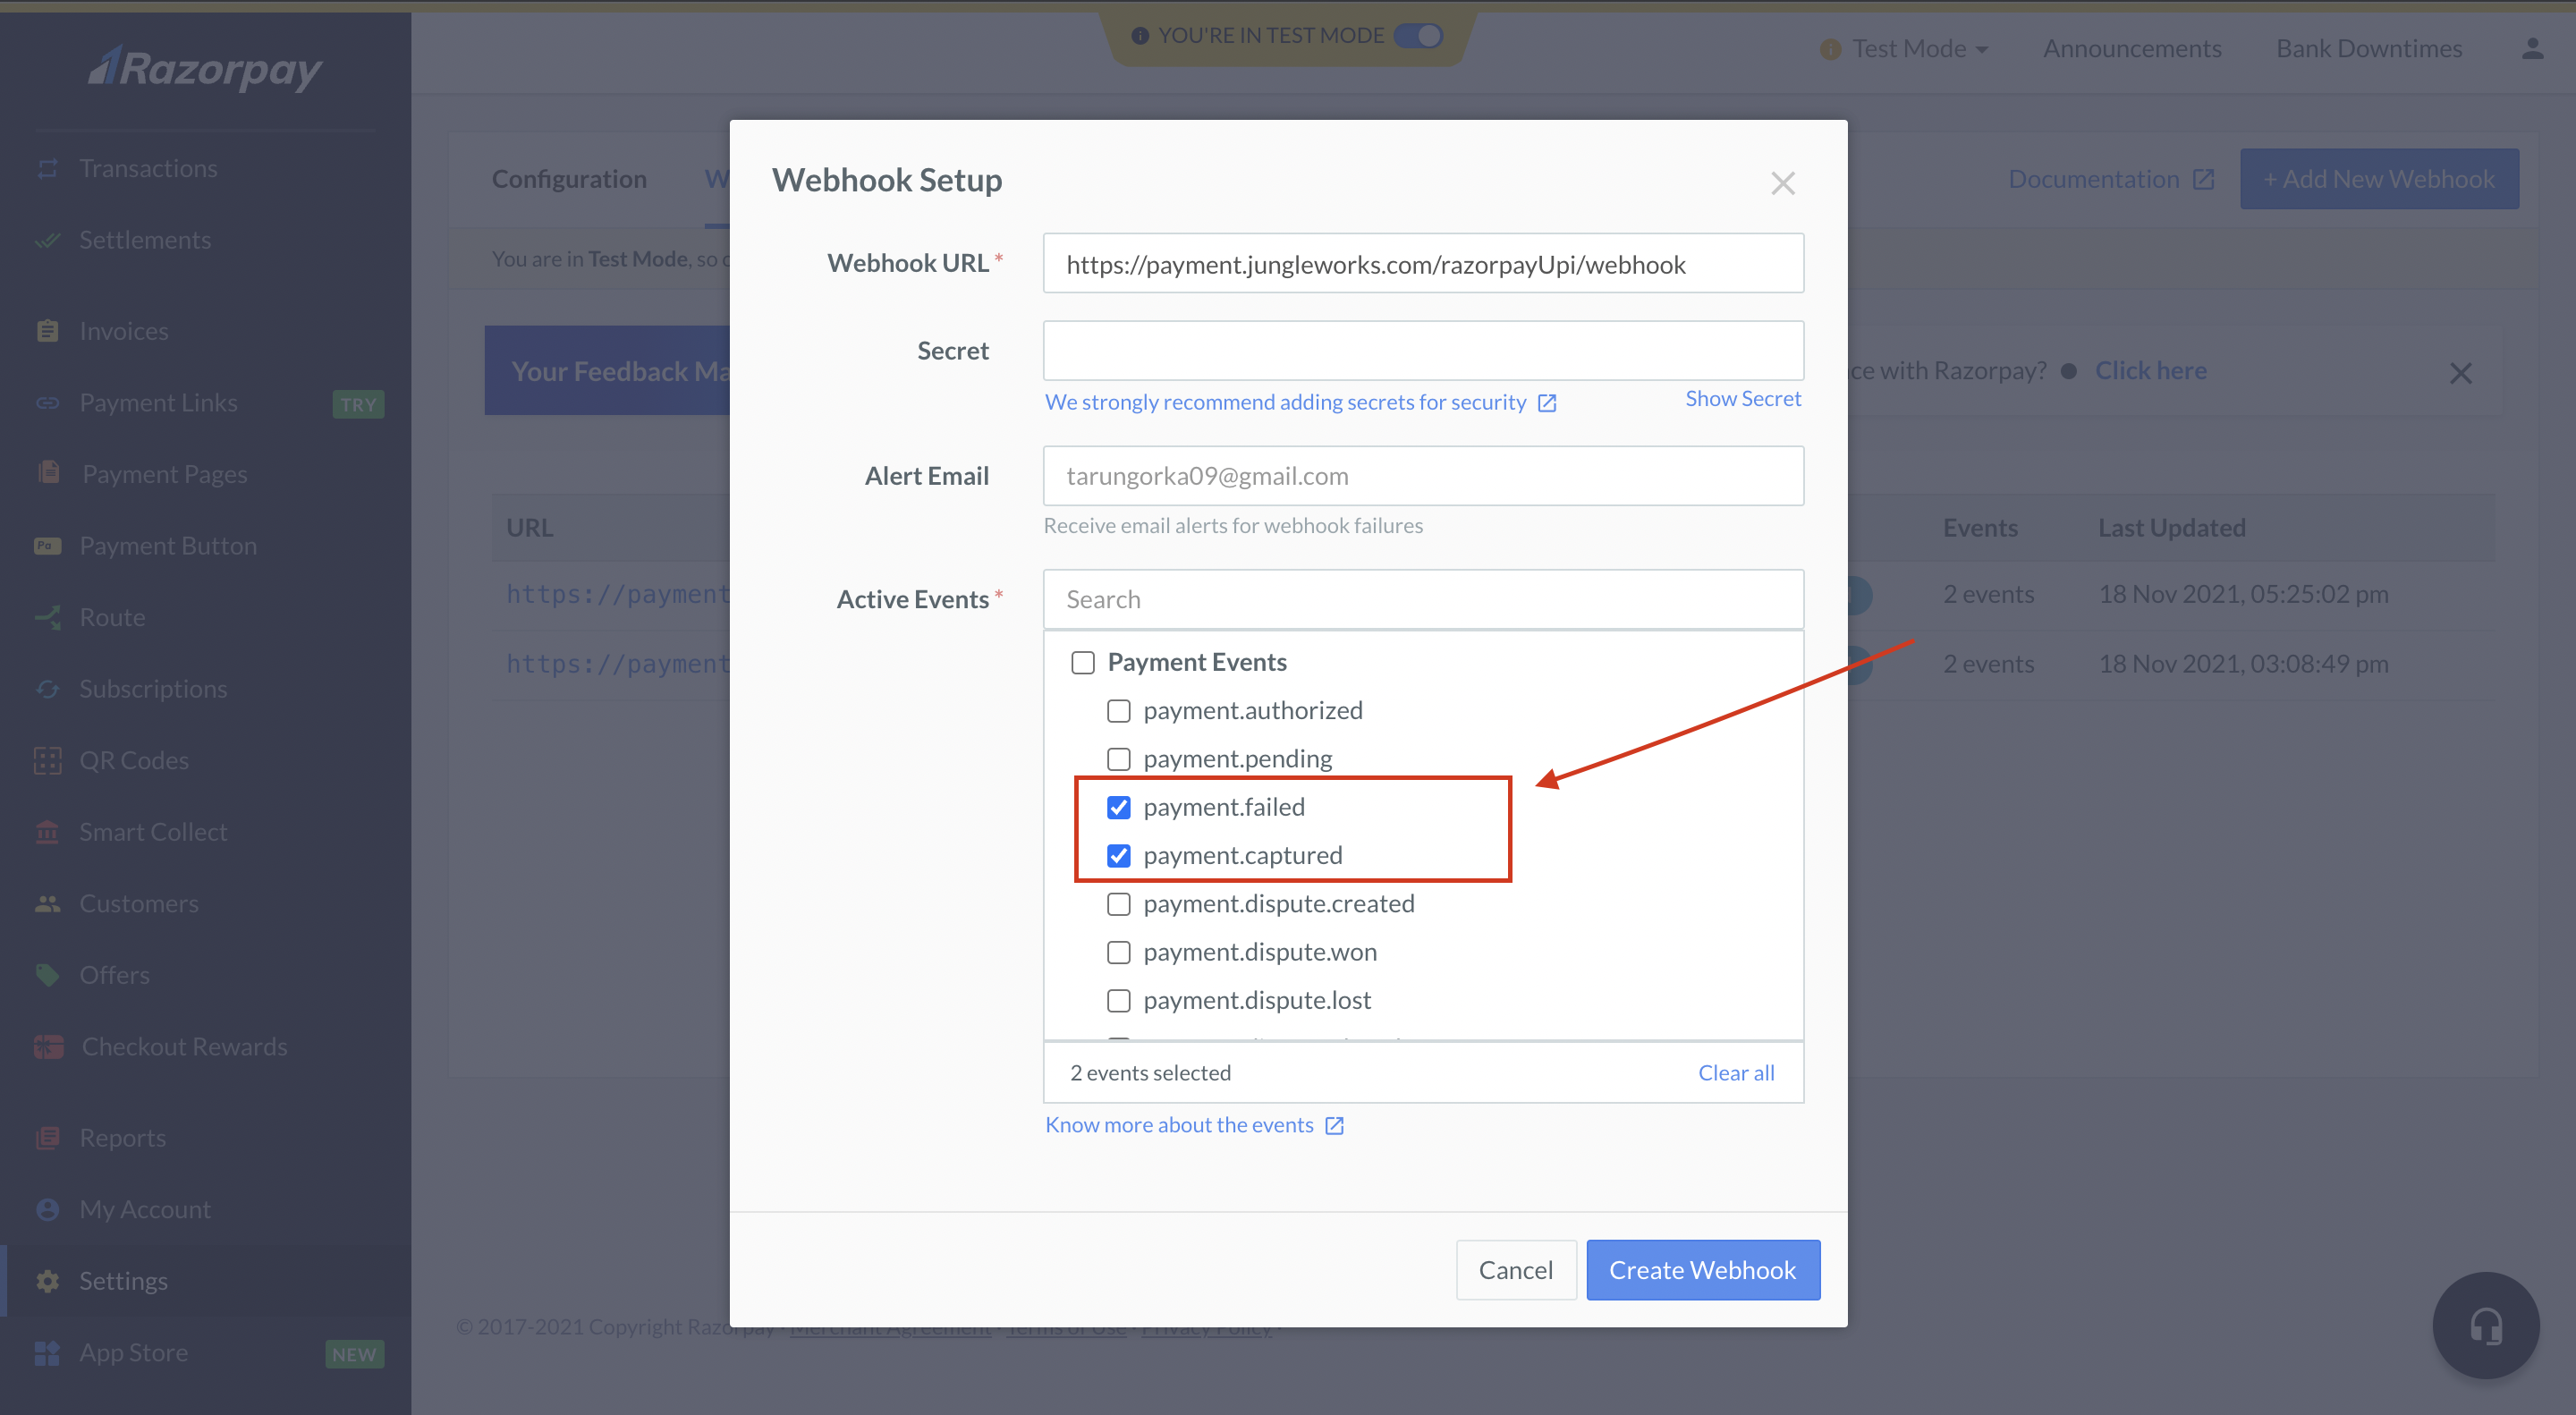
Task: Open Offers sidebar icon
Action: coord(47,975)
